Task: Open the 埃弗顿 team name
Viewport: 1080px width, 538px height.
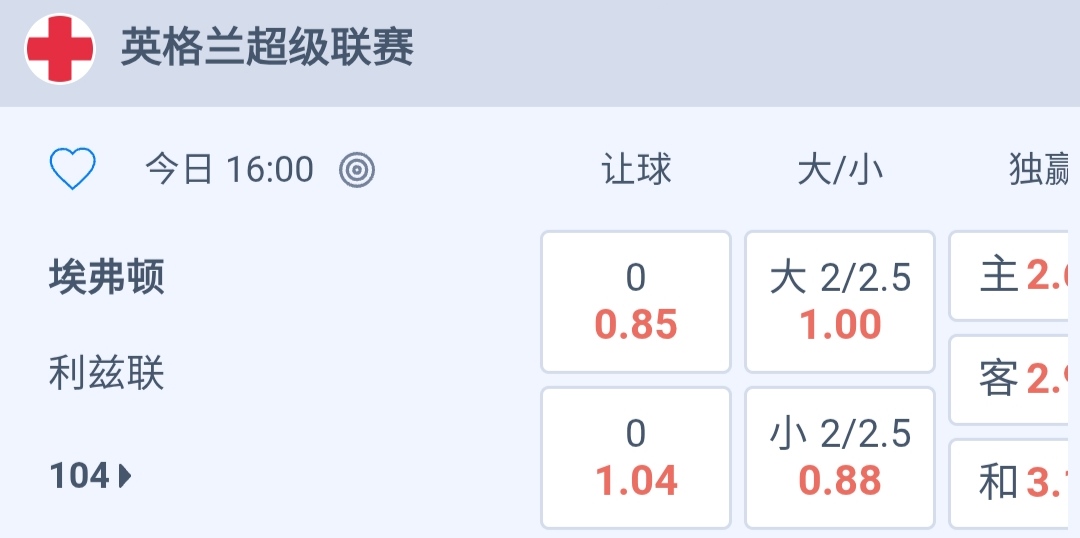Action: (x=107, y=277)
